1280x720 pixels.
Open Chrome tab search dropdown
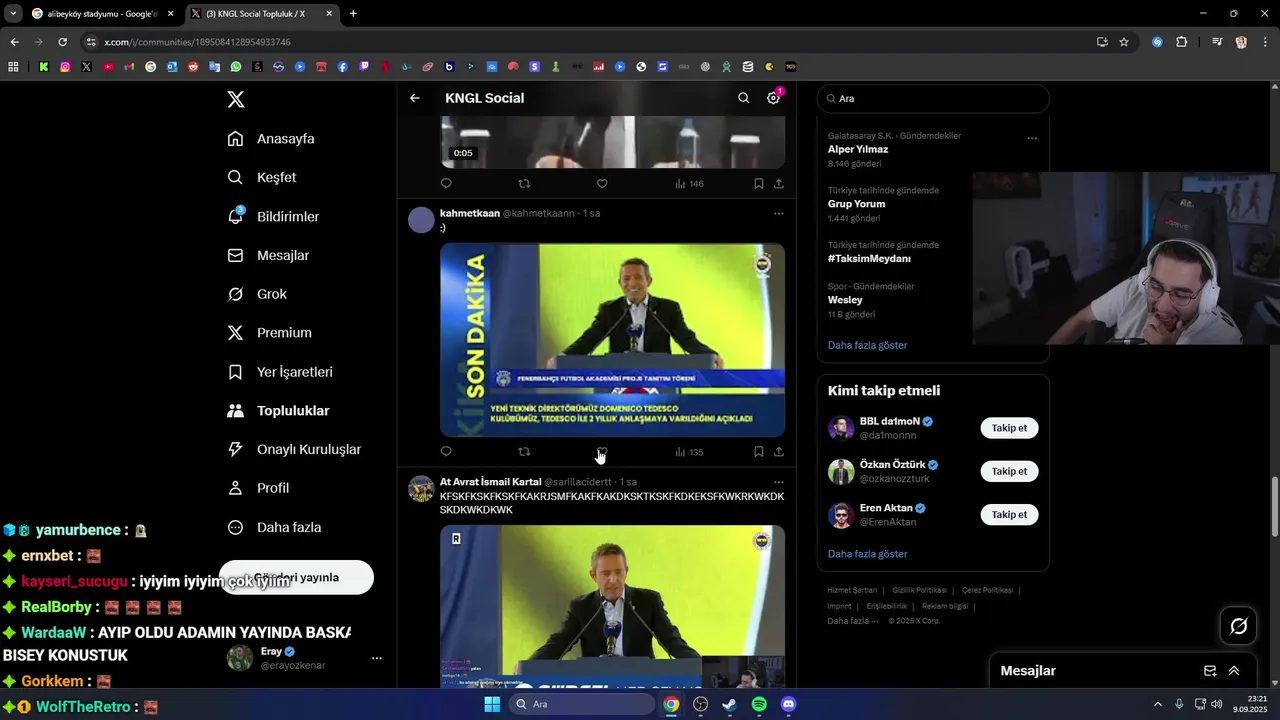[12, 14]
